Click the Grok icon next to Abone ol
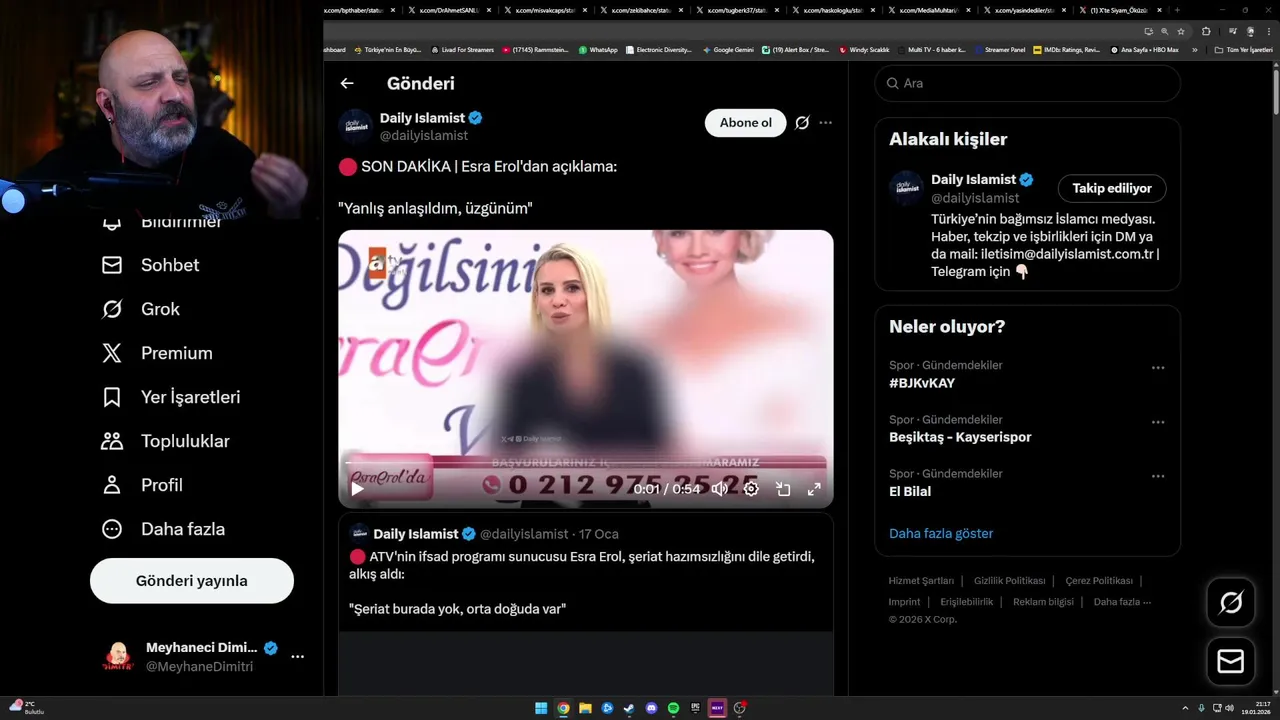This screenshot has height=720, width=1280. (x=802, y=123)
